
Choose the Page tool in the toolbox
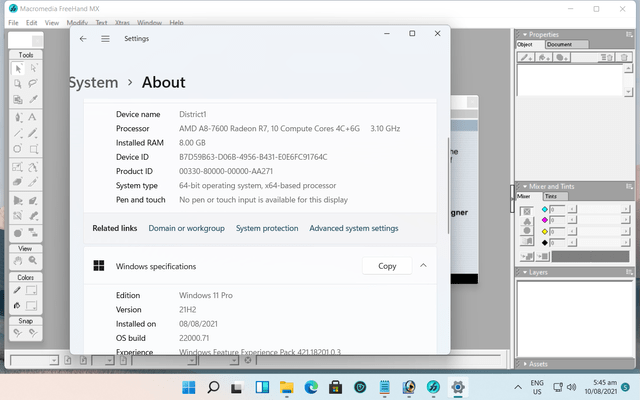pyautogui.click(x=18, y=84)
